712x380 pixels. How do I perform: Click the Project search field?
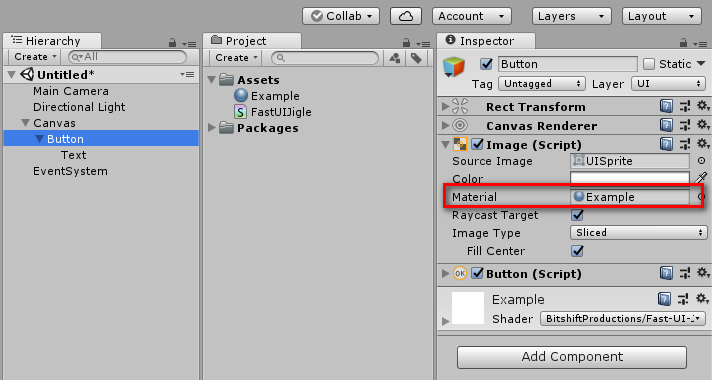tap(325, 58)
